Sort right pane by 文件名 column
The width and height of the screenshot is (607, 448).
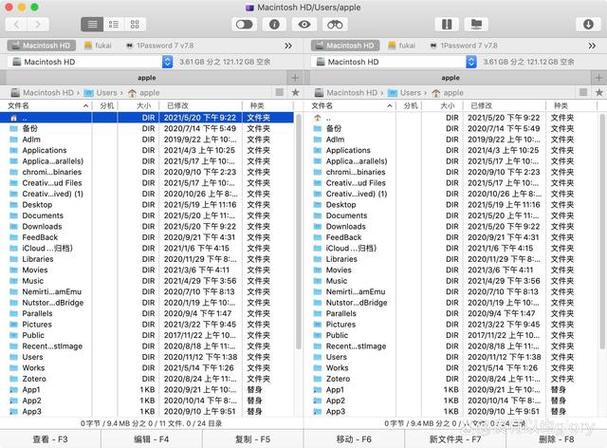click(350, 106)
